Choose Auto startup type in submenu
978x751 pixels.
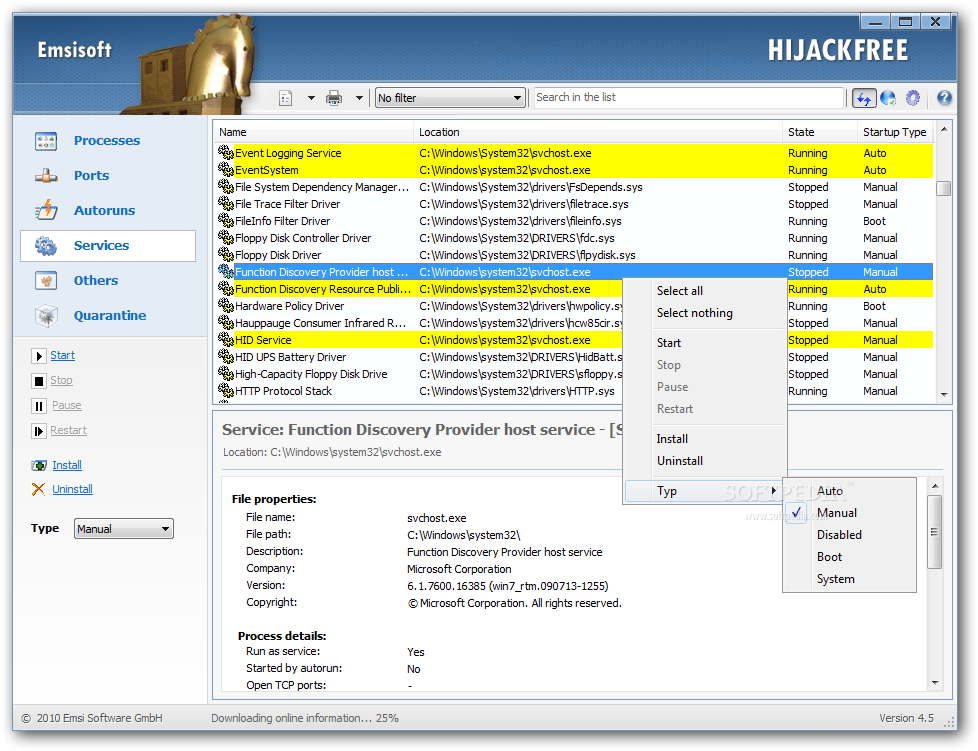tap(850, 491)
